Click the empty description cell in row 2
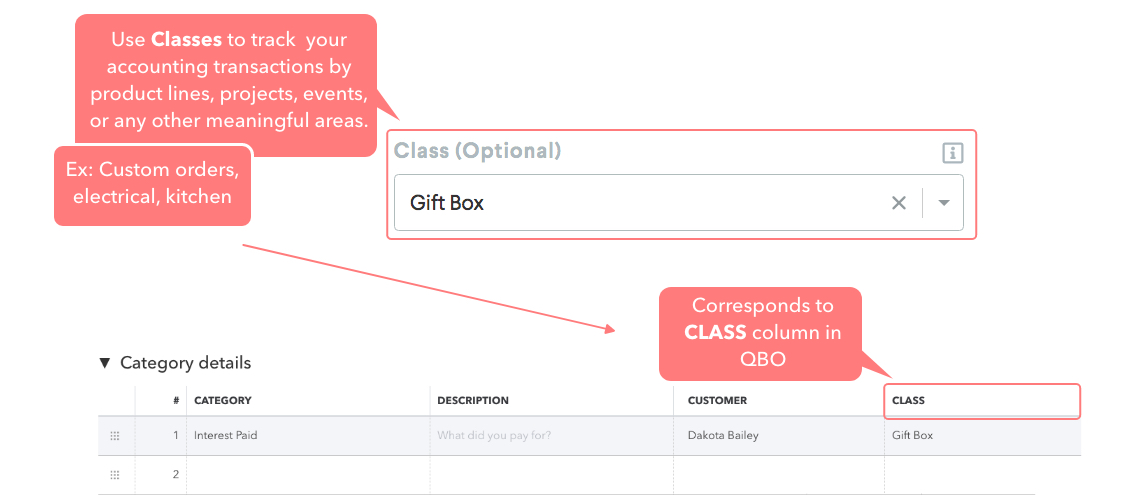 pyautogui.click(x=551, y=475)
